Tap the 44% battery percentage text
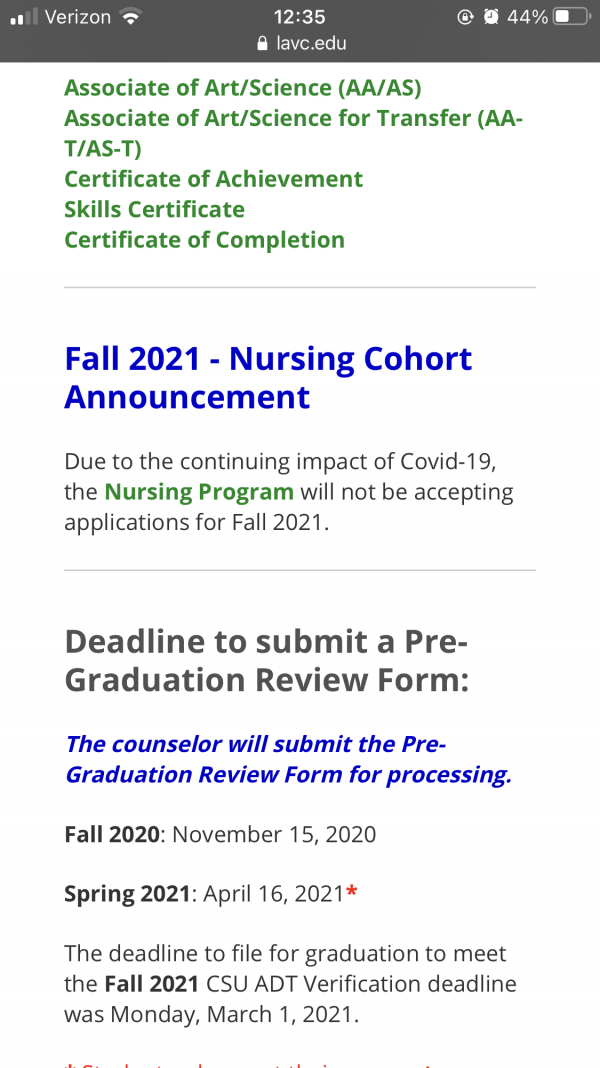Screen dimensions: 600x1068 (x=527, y=17)
